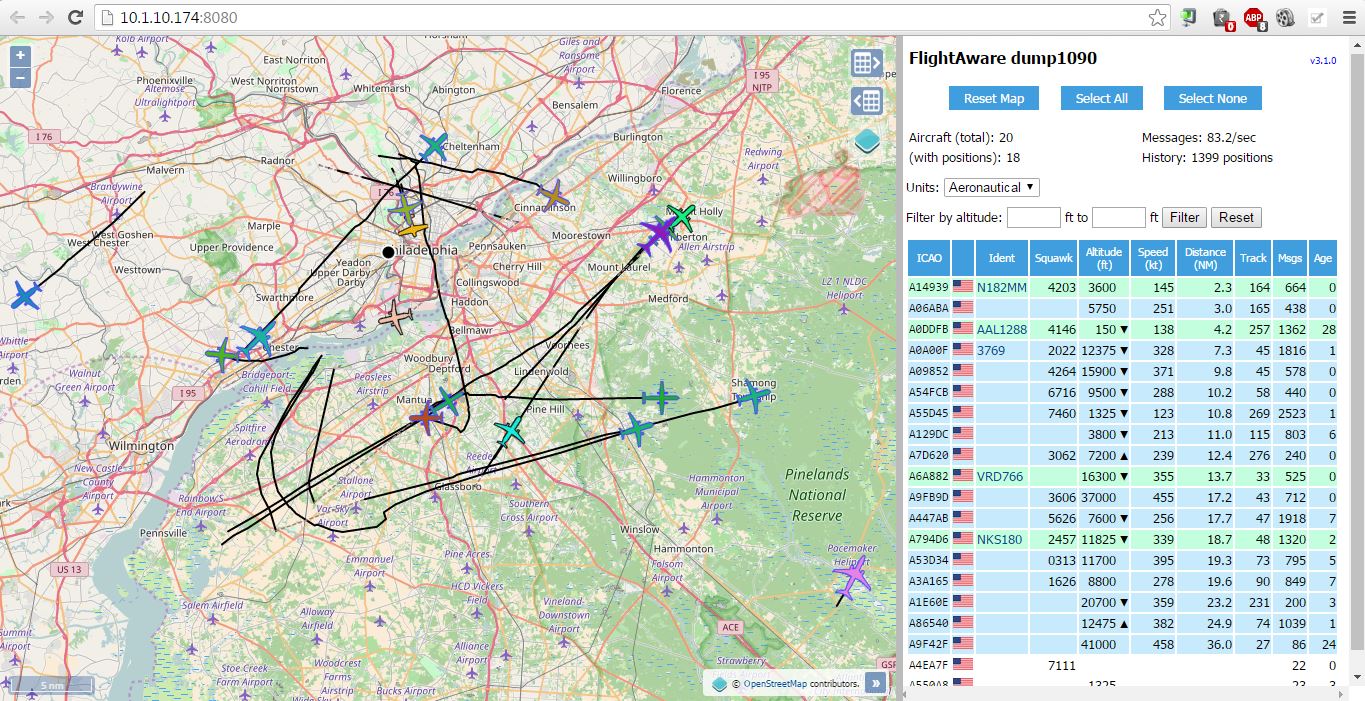
Task: Sort table by Distance column
Action: [1205, 258]
